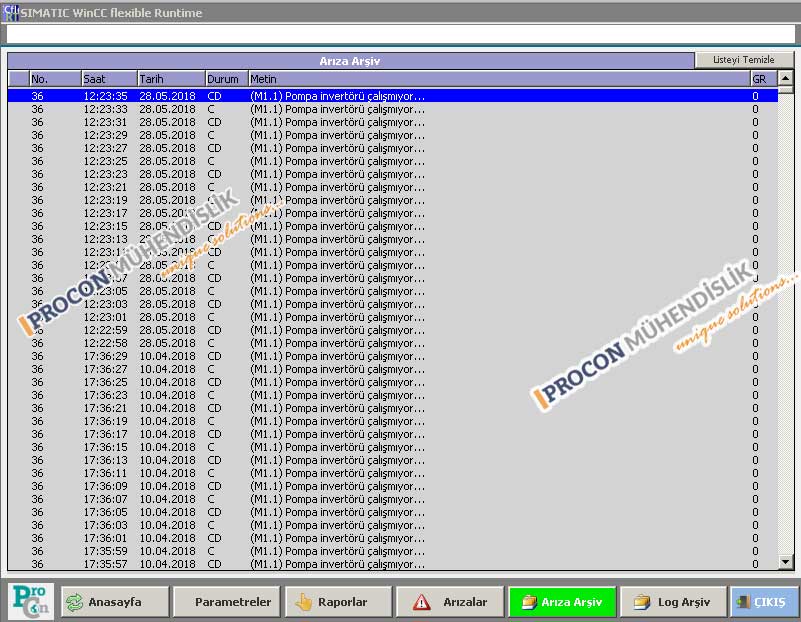The image size is (801, 622).
Task: Click the No. column header
Action: coord(55,79)
